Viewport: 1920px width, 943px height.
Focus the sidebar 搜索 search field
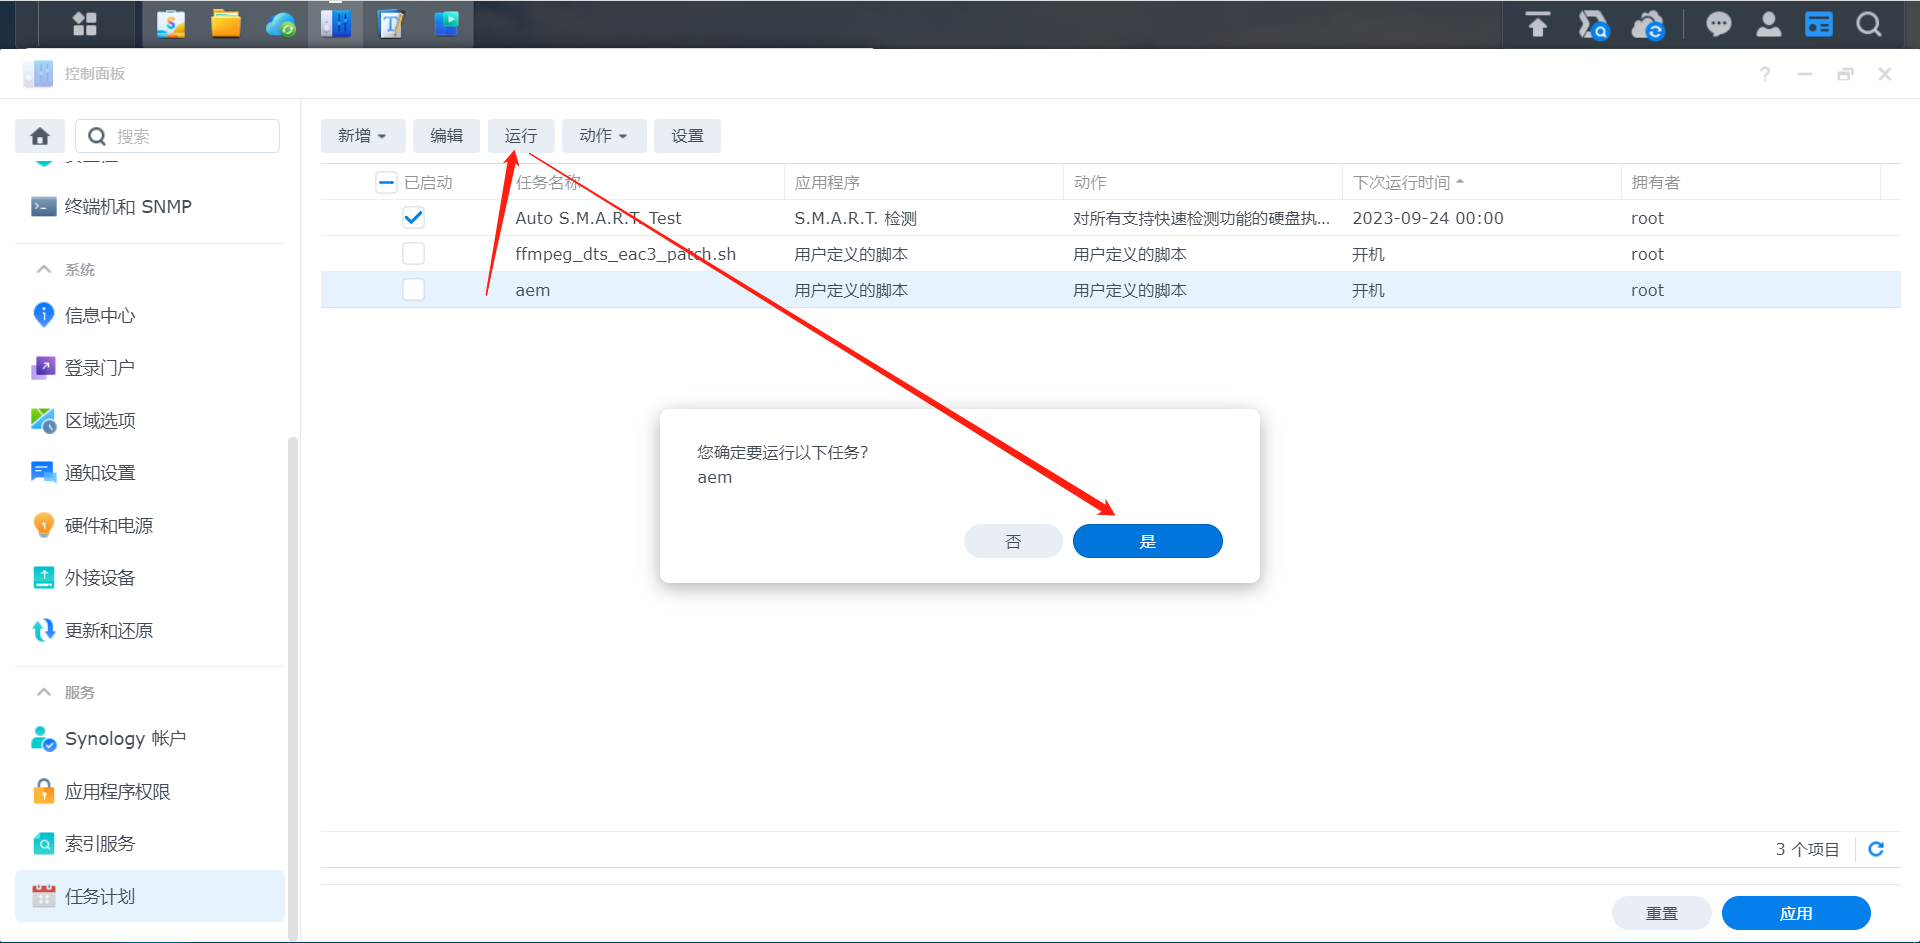tap(178, 136)
